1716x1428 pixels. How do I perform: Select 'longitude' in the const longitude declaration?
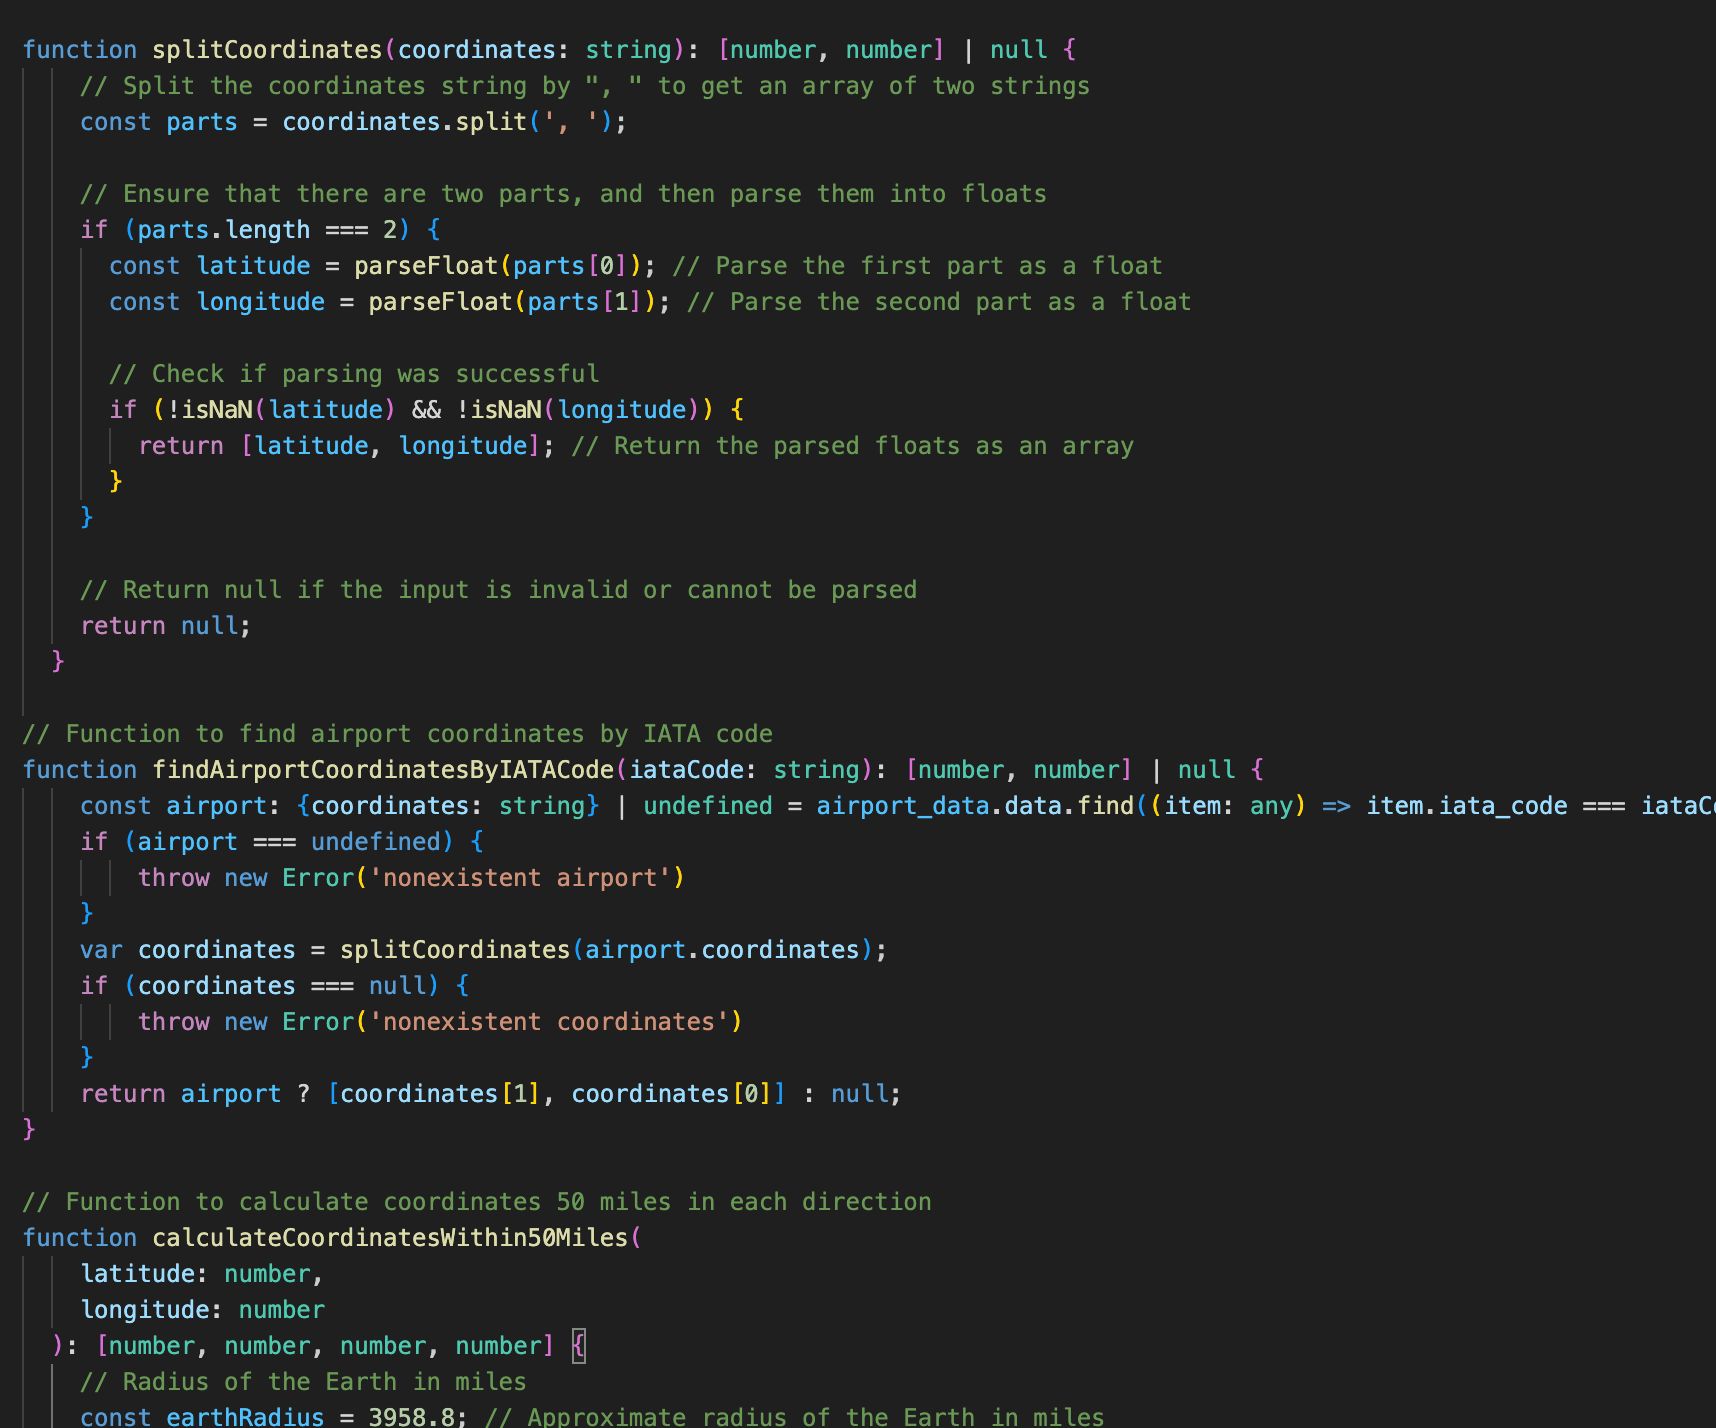[x=261, y=302]
